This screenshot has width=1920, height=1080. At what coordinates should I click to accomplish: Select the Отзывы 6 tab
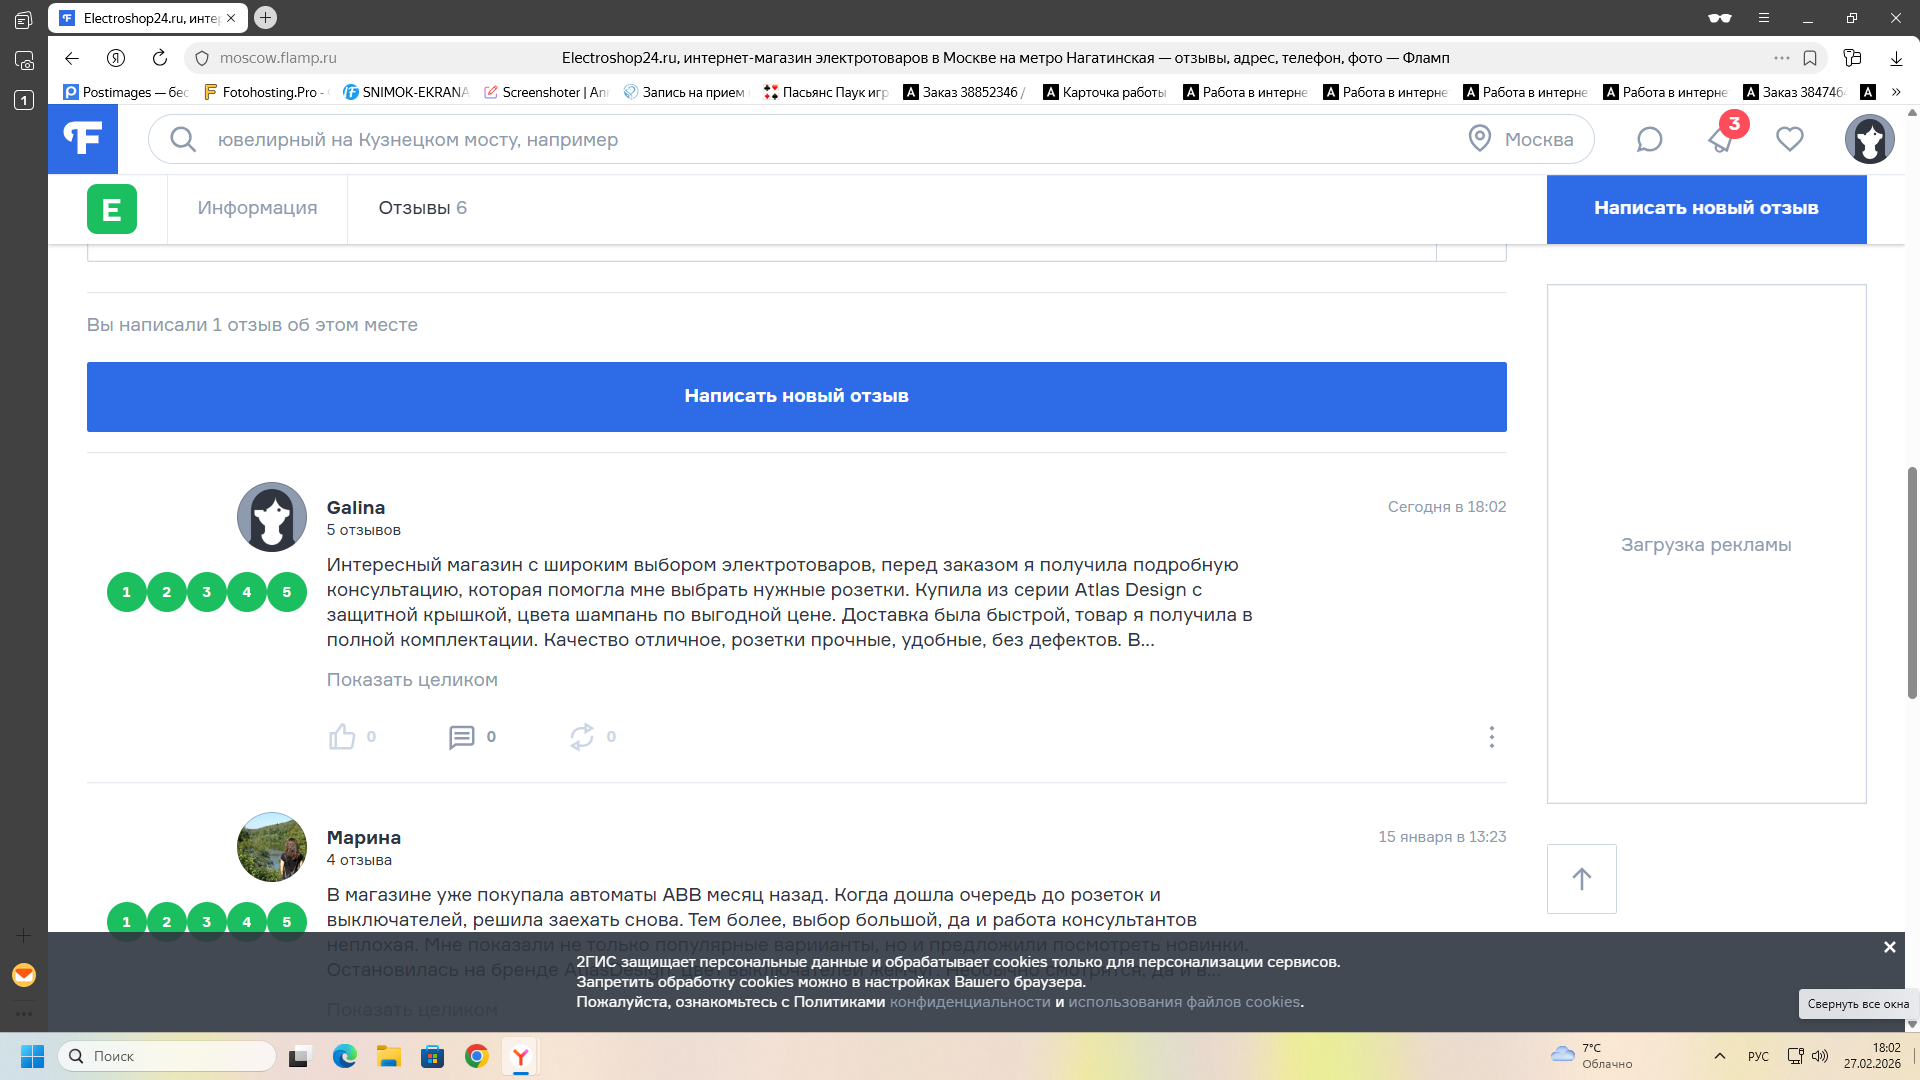(422, 208)
